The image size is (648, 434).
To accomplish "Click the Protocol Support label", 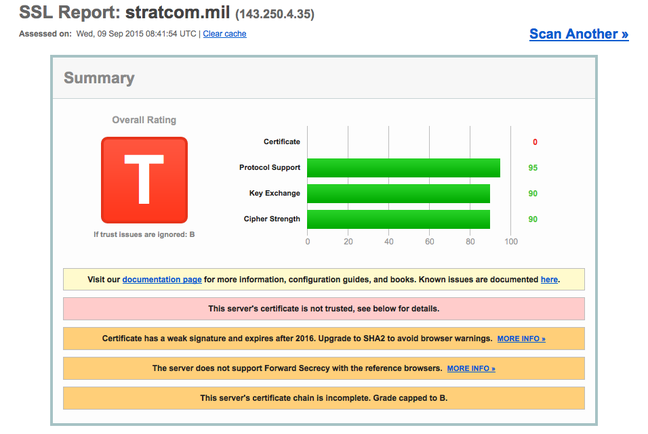I will (x=269, y=167).
